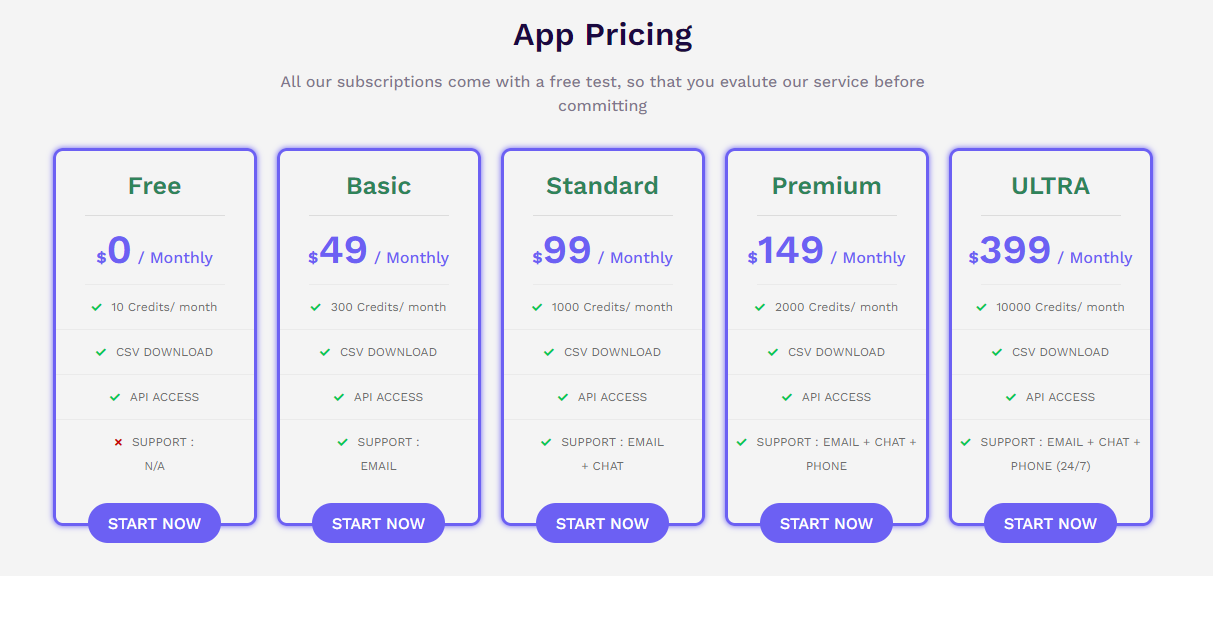Click the Standard plan's CSV Download checkmark

point(549,352)
